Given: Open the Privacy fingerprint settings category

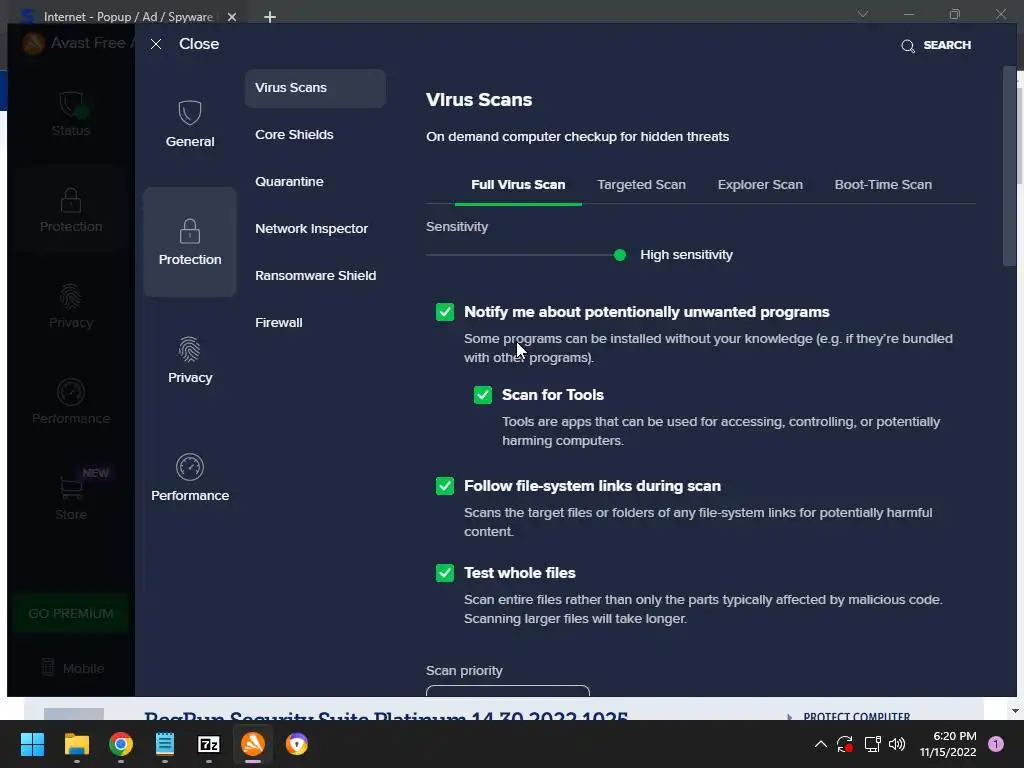Looking at the screenshot, I should [189, 349].
